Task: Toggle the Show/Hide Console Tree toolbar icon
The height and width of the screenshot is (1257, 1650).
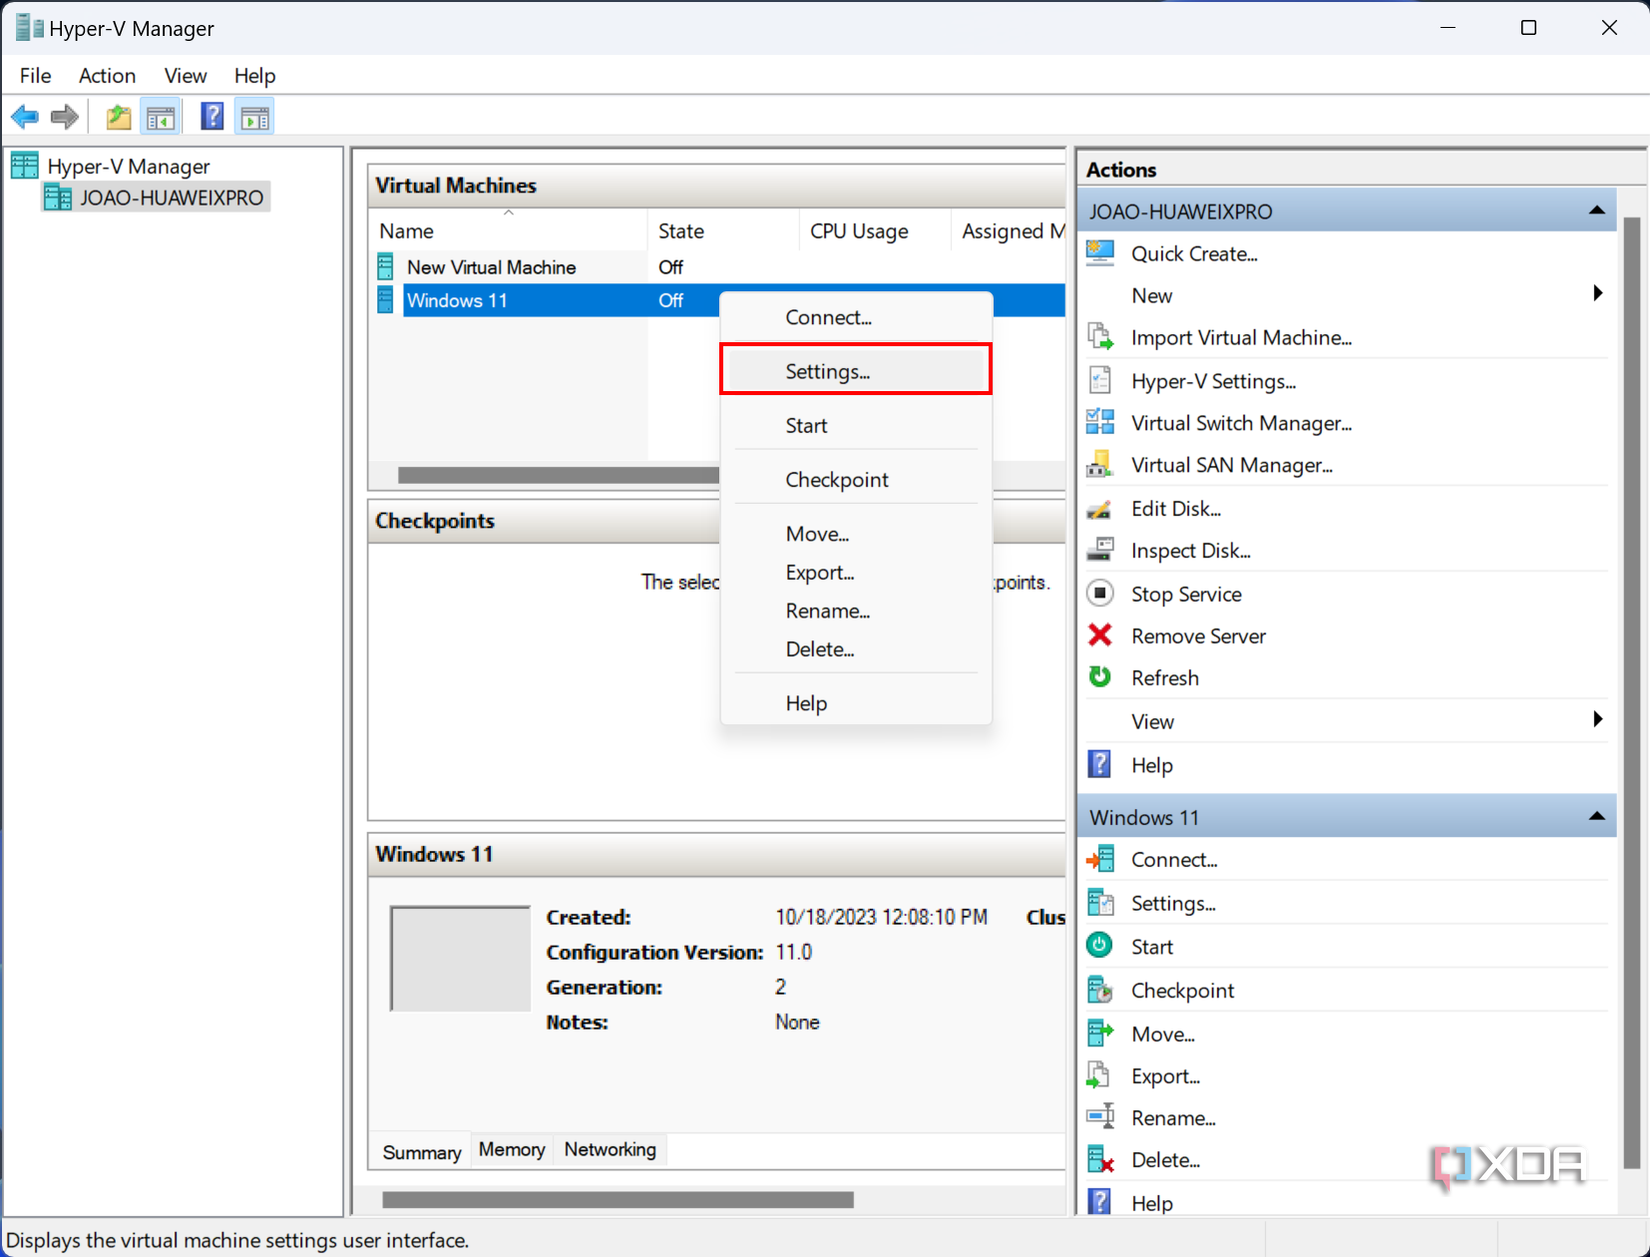Action: 160,117
